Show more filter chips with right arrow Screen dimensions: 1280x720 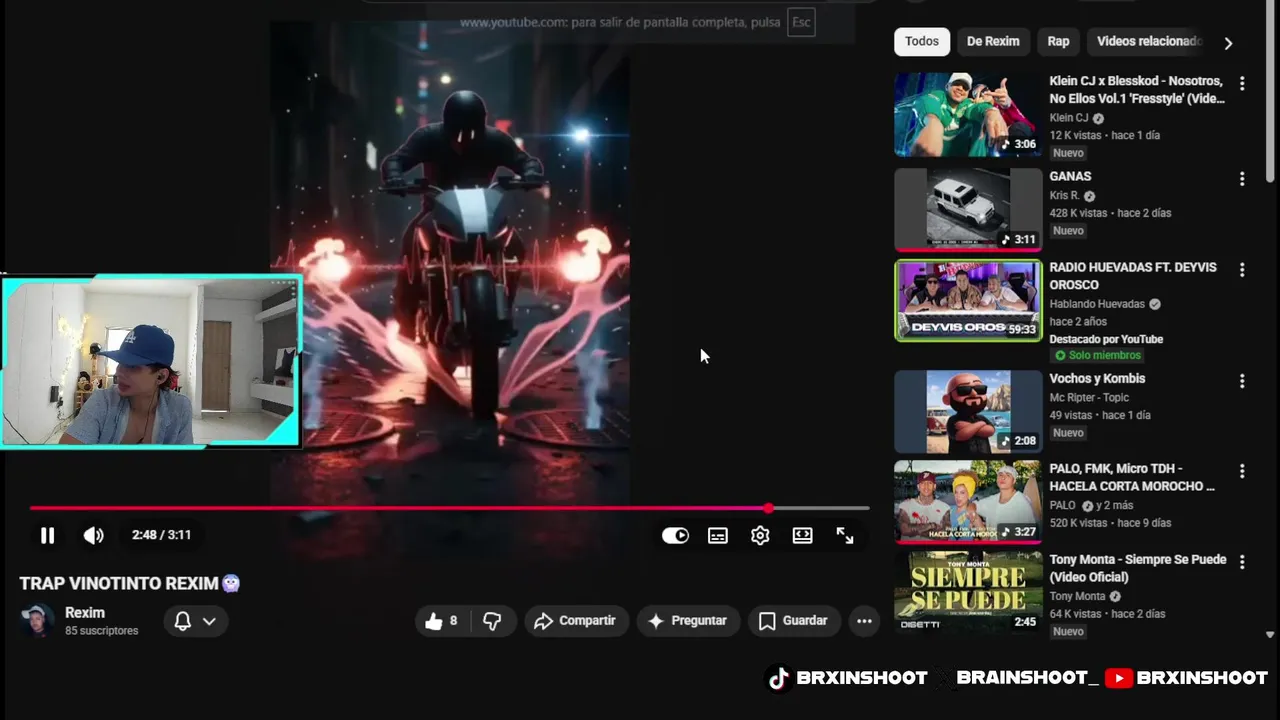[x=1228, y=43]
